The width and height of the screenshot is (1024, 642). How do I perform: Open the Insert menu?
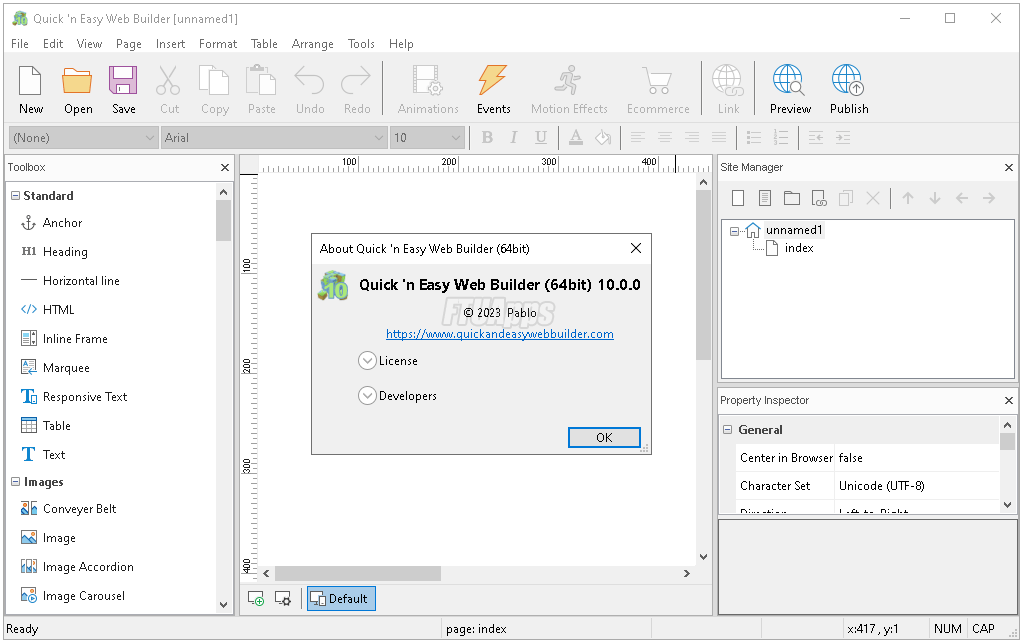170,44
